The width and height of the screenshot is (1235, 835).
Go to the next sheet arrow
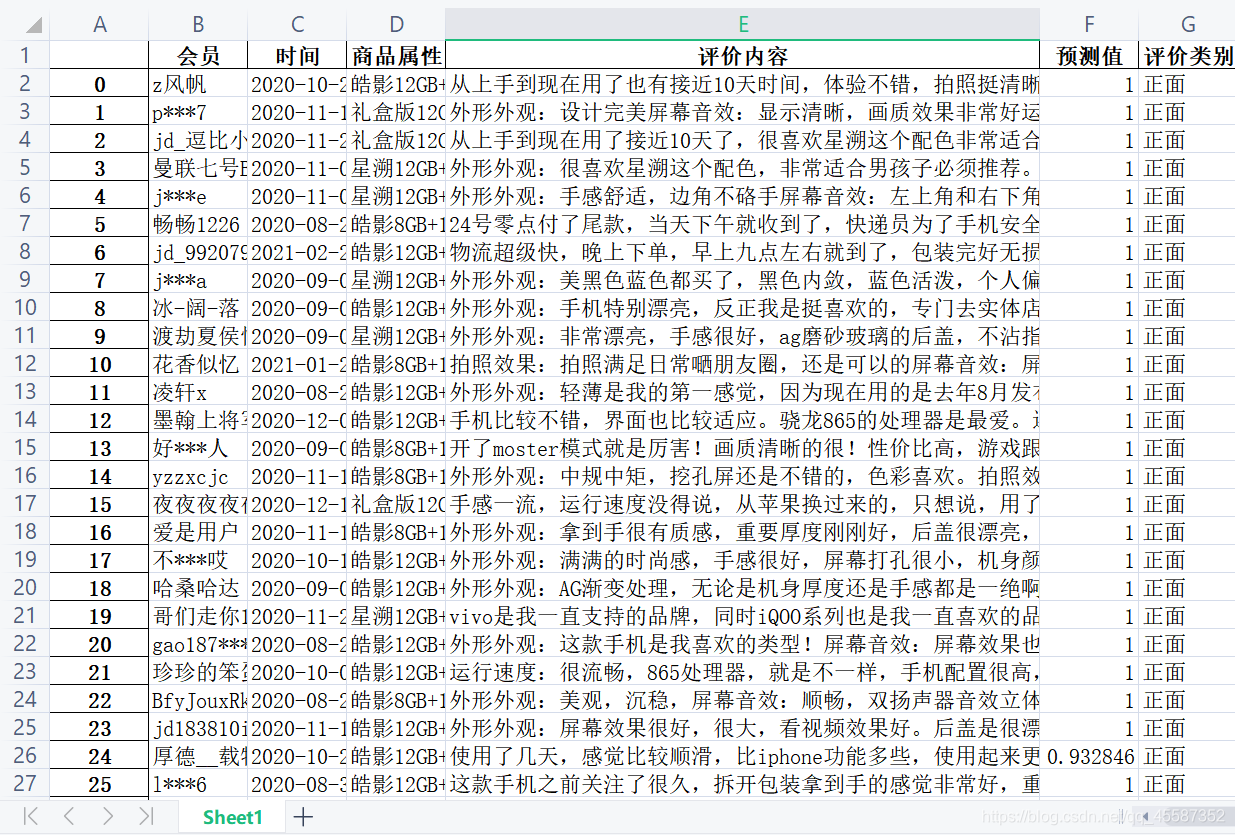tap(107, 817)
